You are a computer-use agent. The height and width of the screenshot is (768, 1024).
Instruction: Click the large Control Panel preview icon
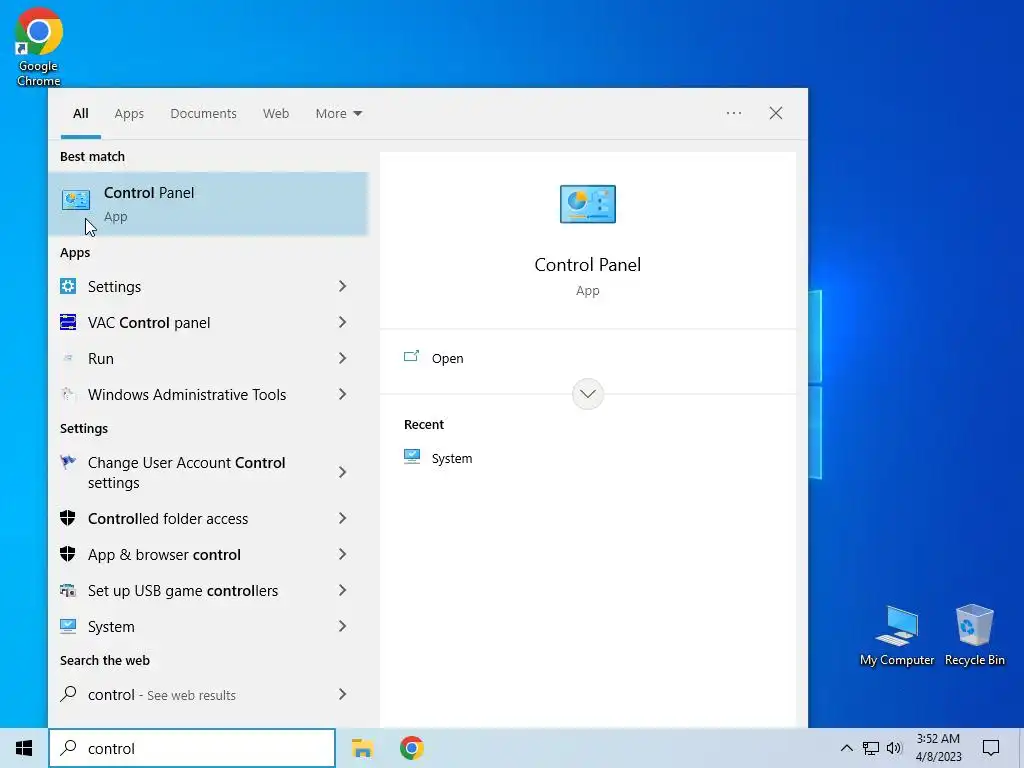588,204
